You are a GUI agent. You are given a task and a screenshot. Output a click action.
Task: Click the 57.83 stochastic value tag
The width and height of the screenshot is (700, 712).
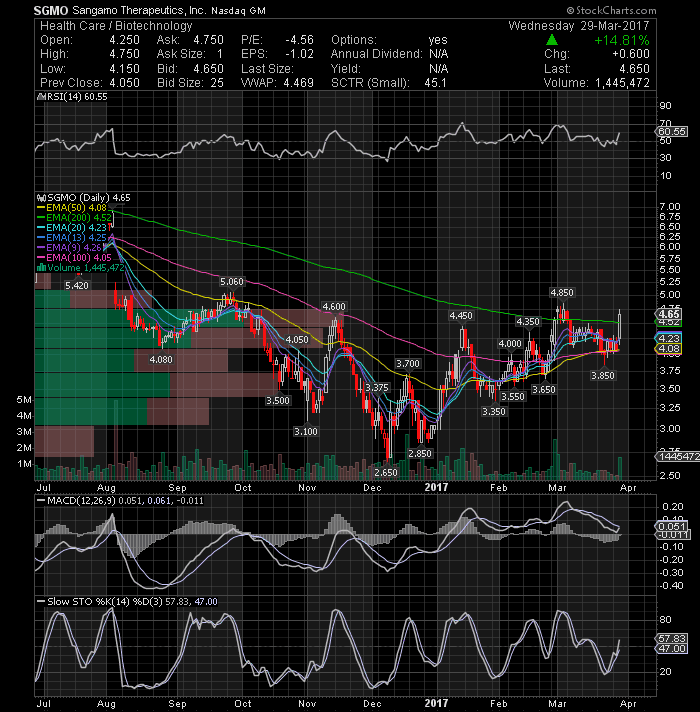point(672,638)
